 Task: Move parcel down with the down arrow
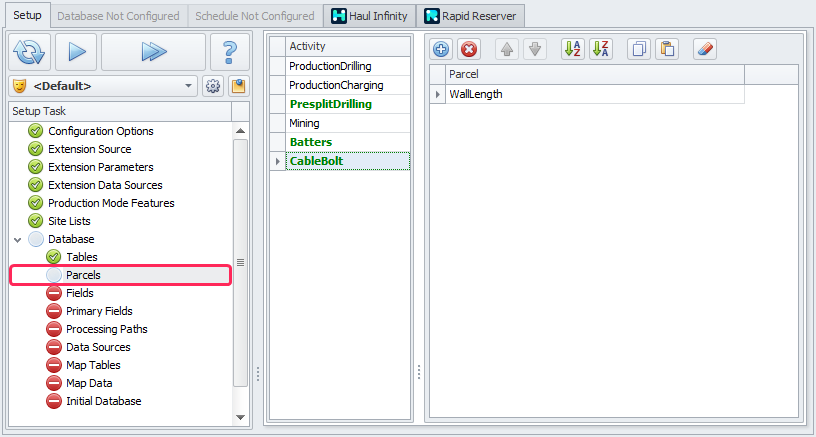534,50
